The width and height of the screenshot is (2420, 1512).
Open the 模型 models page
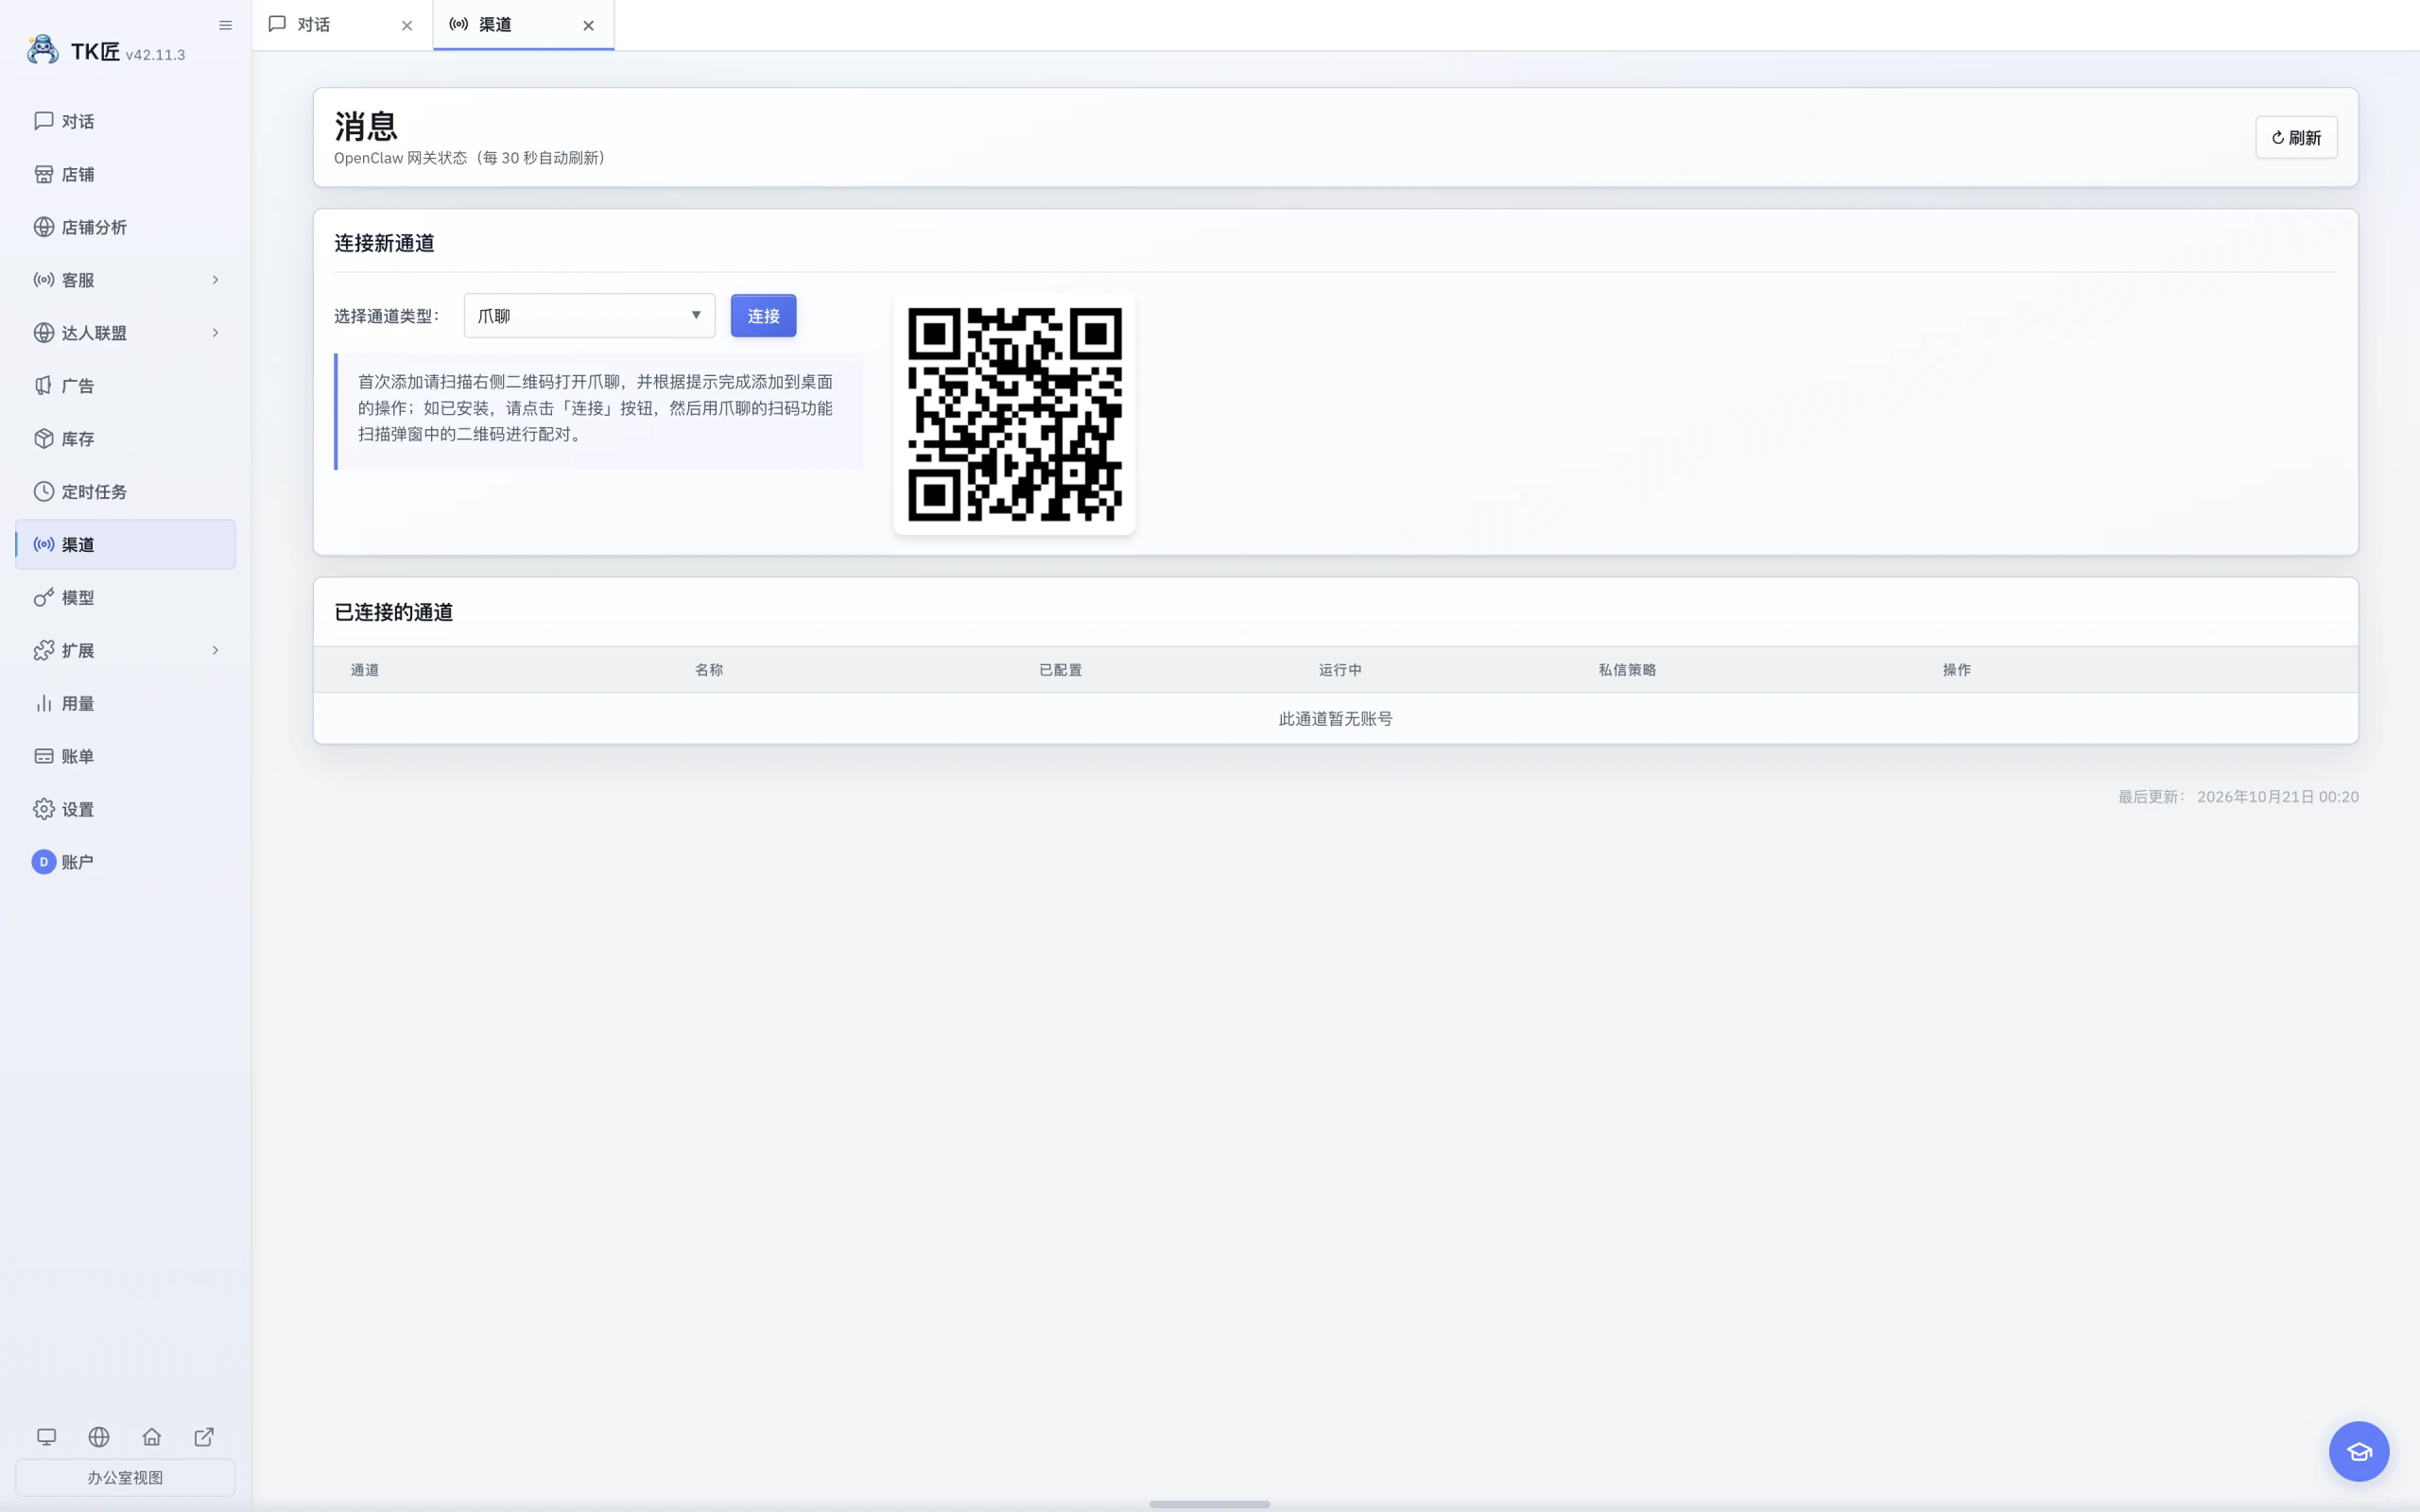[x=125, y=597]
